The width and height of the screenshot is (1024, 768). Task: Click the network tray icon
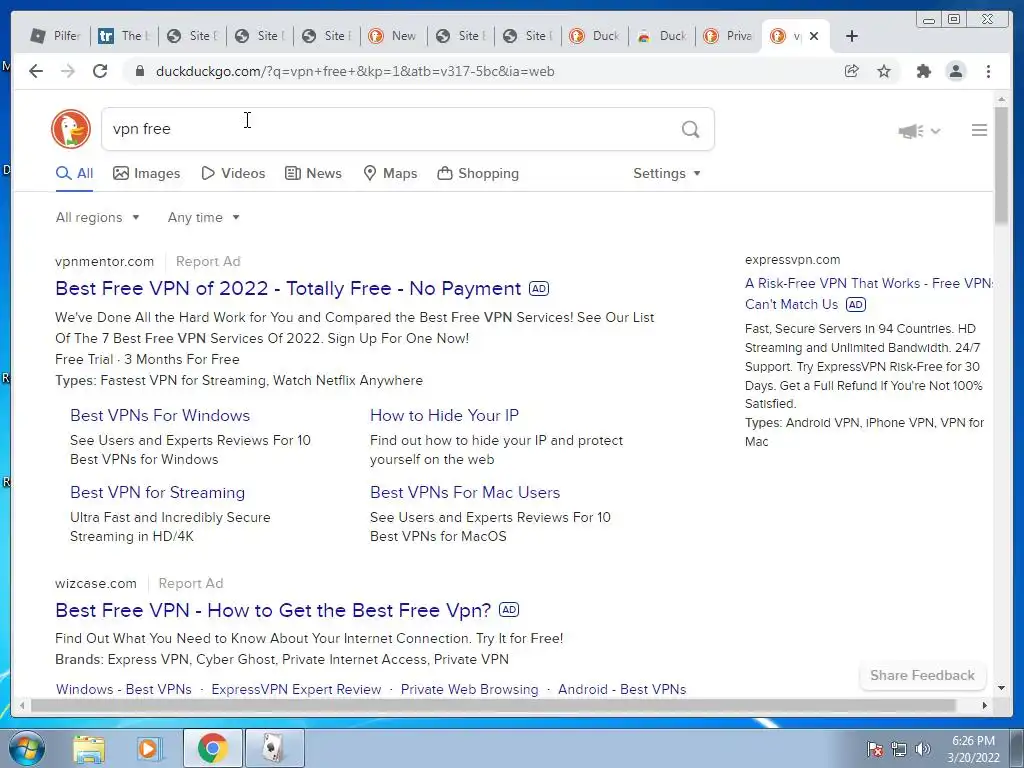click(x=899, y=749)
